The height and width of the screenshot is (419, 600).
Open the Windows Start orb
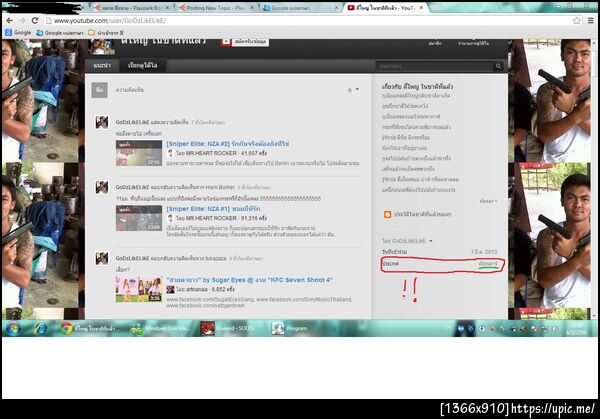(13, 328)
